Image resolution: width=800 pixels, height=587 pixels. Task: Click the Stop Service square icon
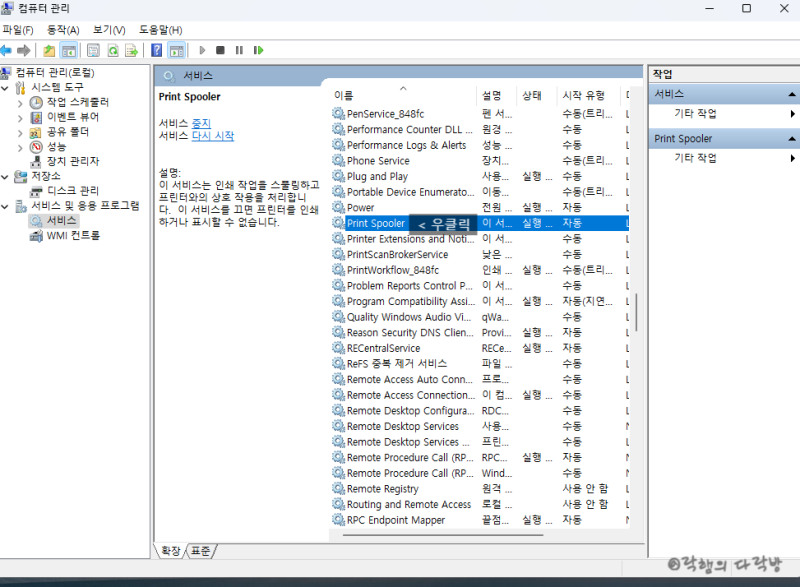coord(220,50)
